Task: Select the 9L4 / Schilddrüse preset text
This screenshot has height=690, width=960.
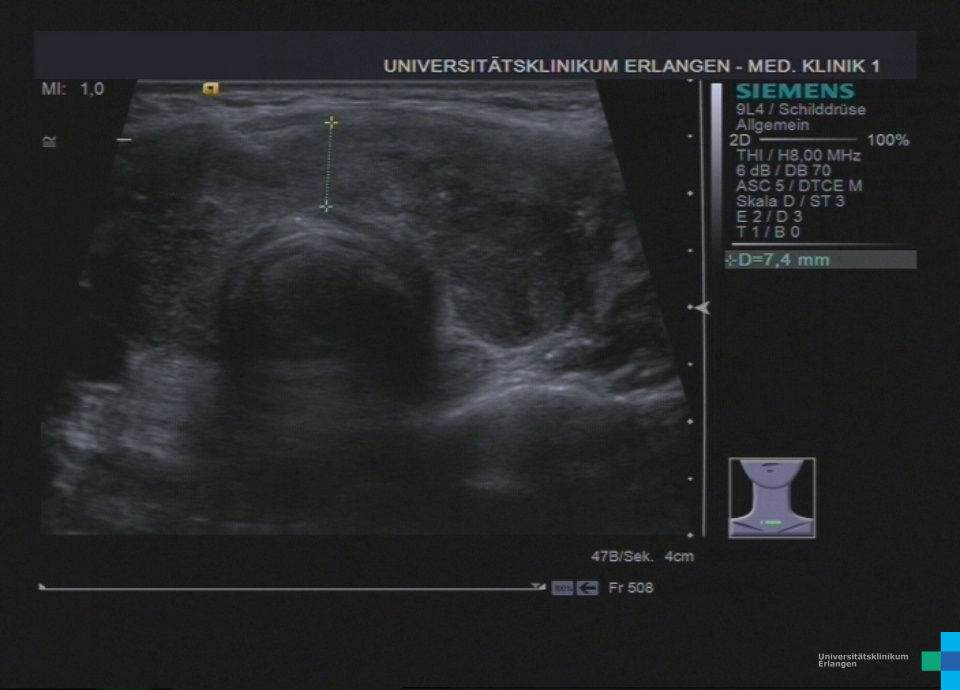Action: pos(800,110)
